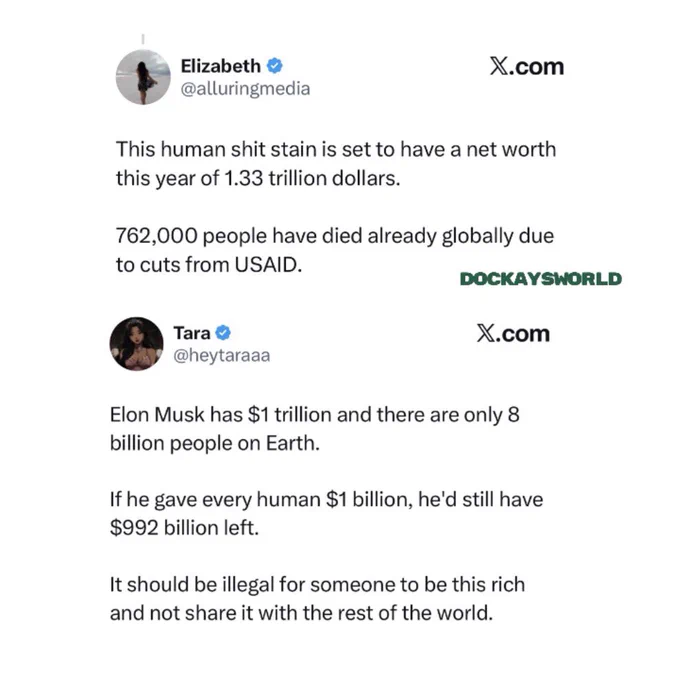Viewport: 674px width, 680px height.
Task: Click Elizabeth's blue verified badge
Action: [x=274, y=66]
